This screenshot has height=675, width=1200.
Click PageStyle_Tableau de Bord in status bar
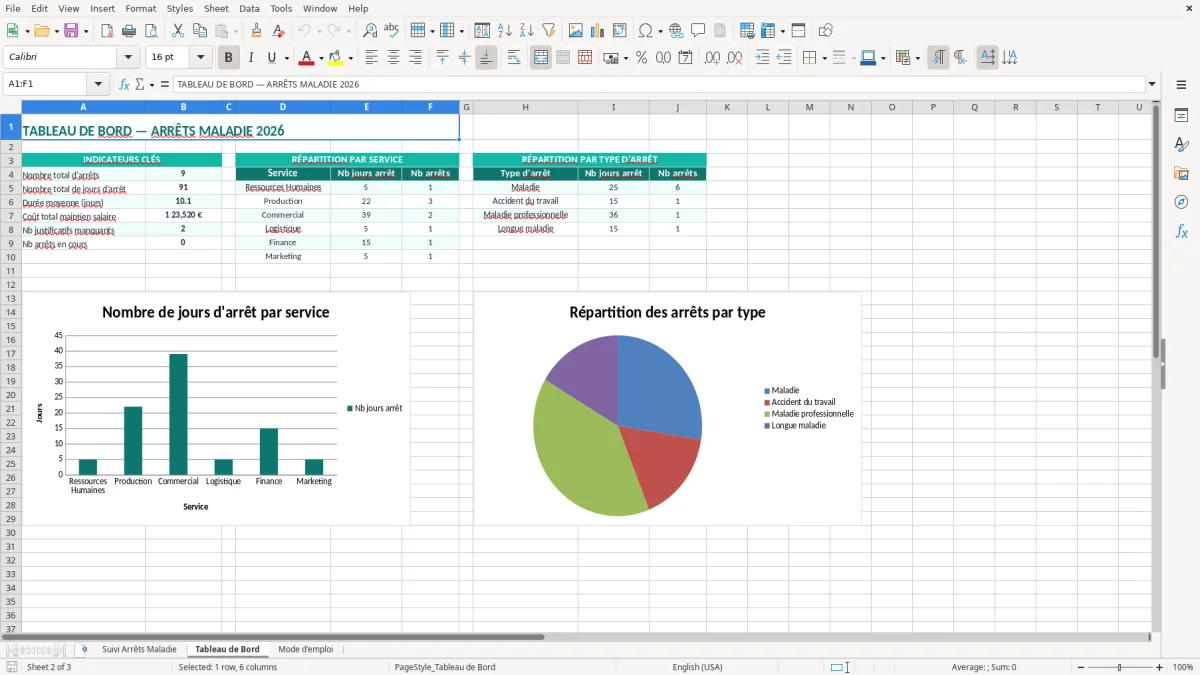(445, 667)
